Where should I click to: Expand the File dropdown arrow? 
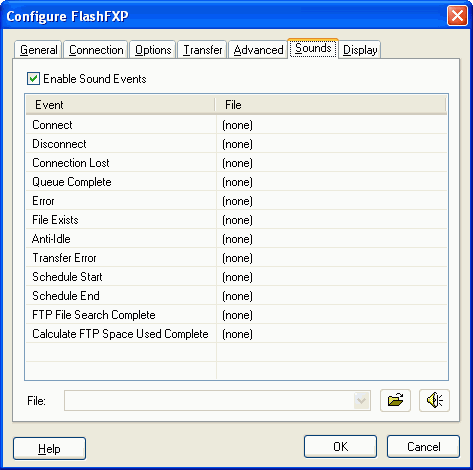pyautogui.click(x=361, y=400)
